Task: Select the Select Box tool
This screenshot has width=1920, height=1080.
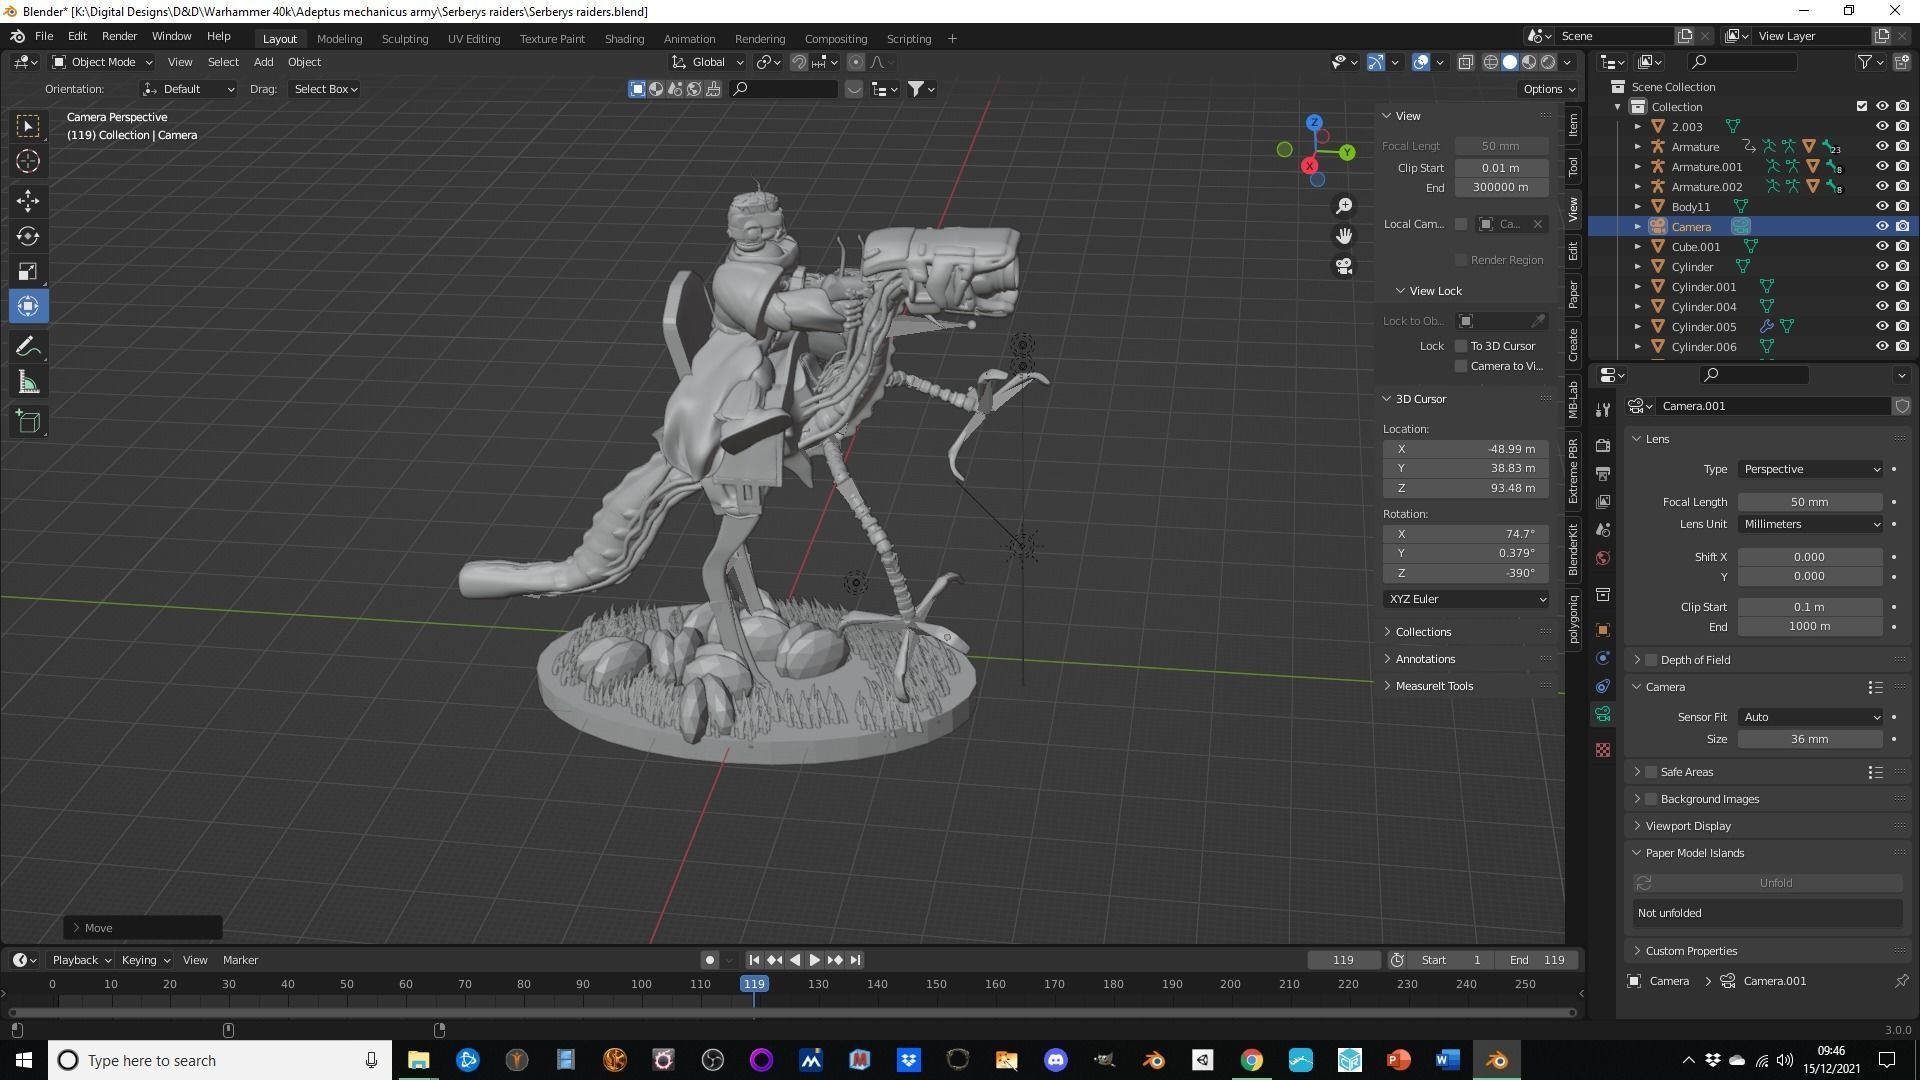Action: 28,126
